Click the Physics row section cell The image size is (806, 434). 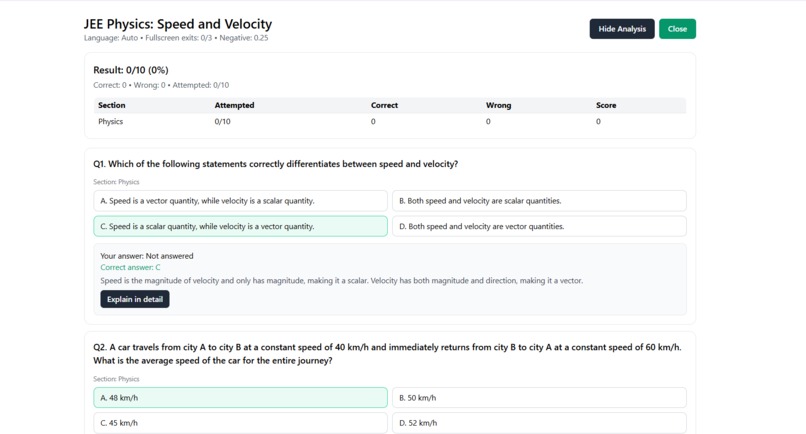click(111, 121)
